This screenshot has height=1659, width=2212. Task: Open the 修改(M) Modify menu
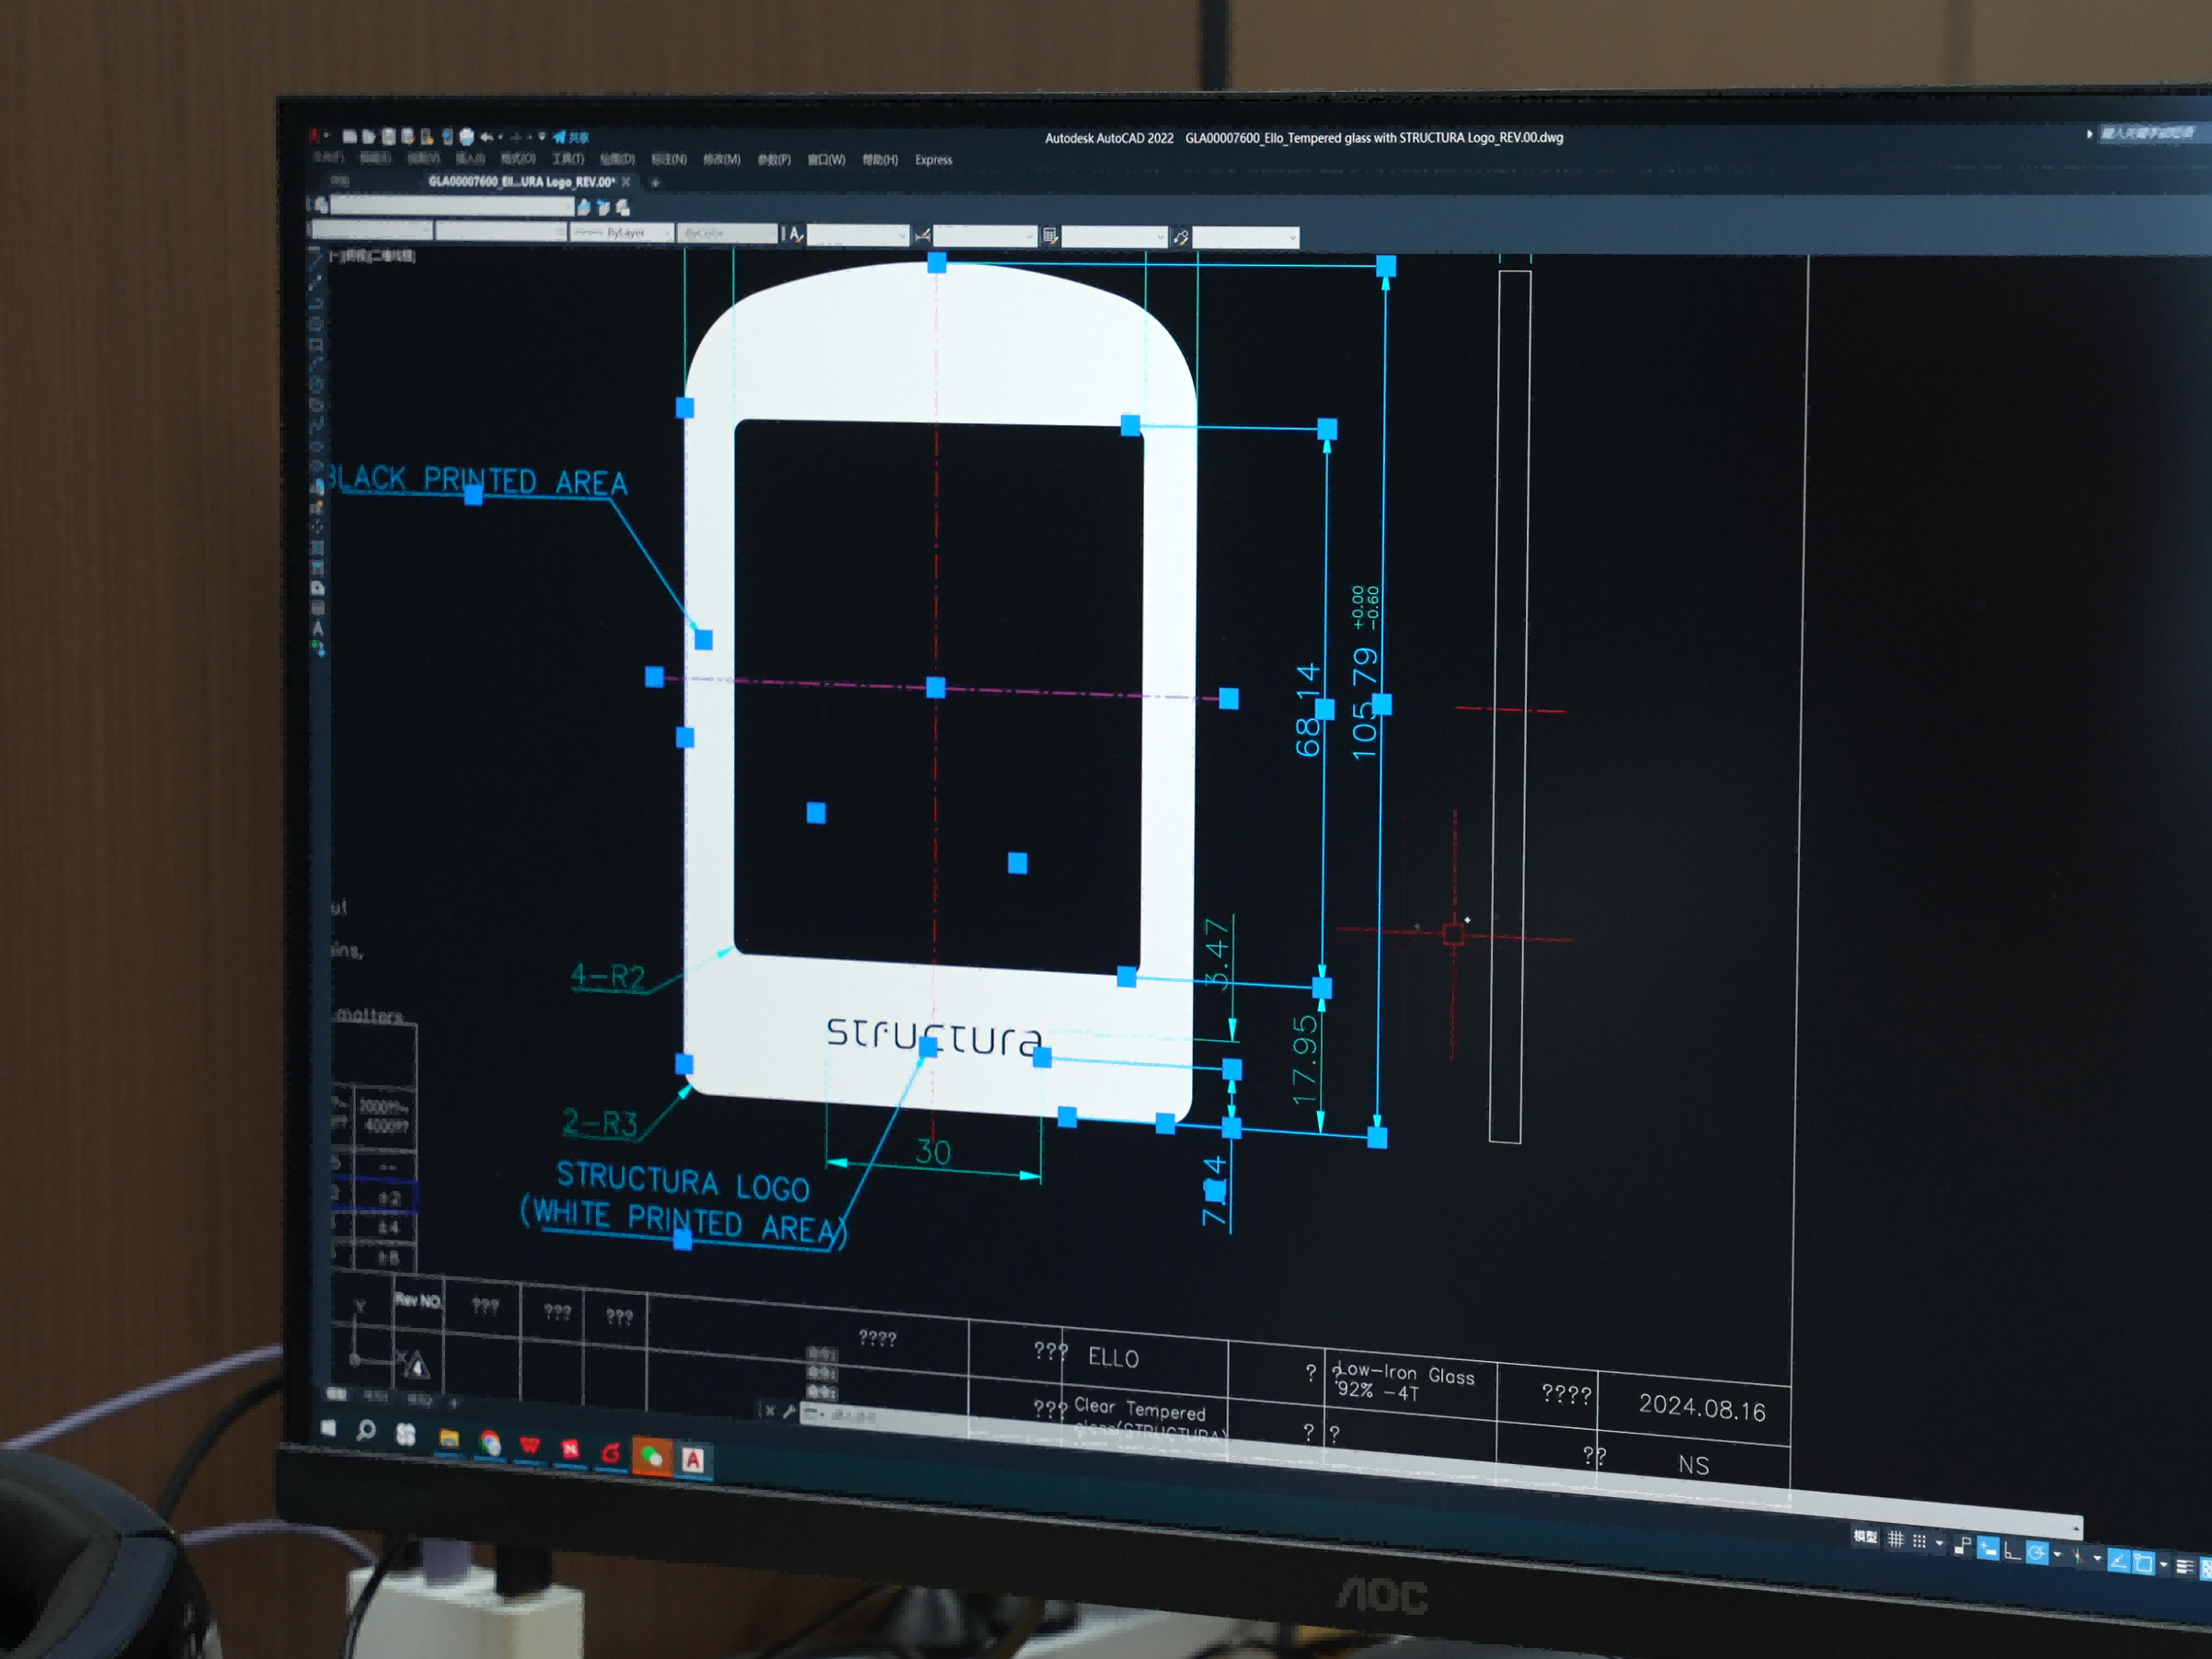pos(721,159)
